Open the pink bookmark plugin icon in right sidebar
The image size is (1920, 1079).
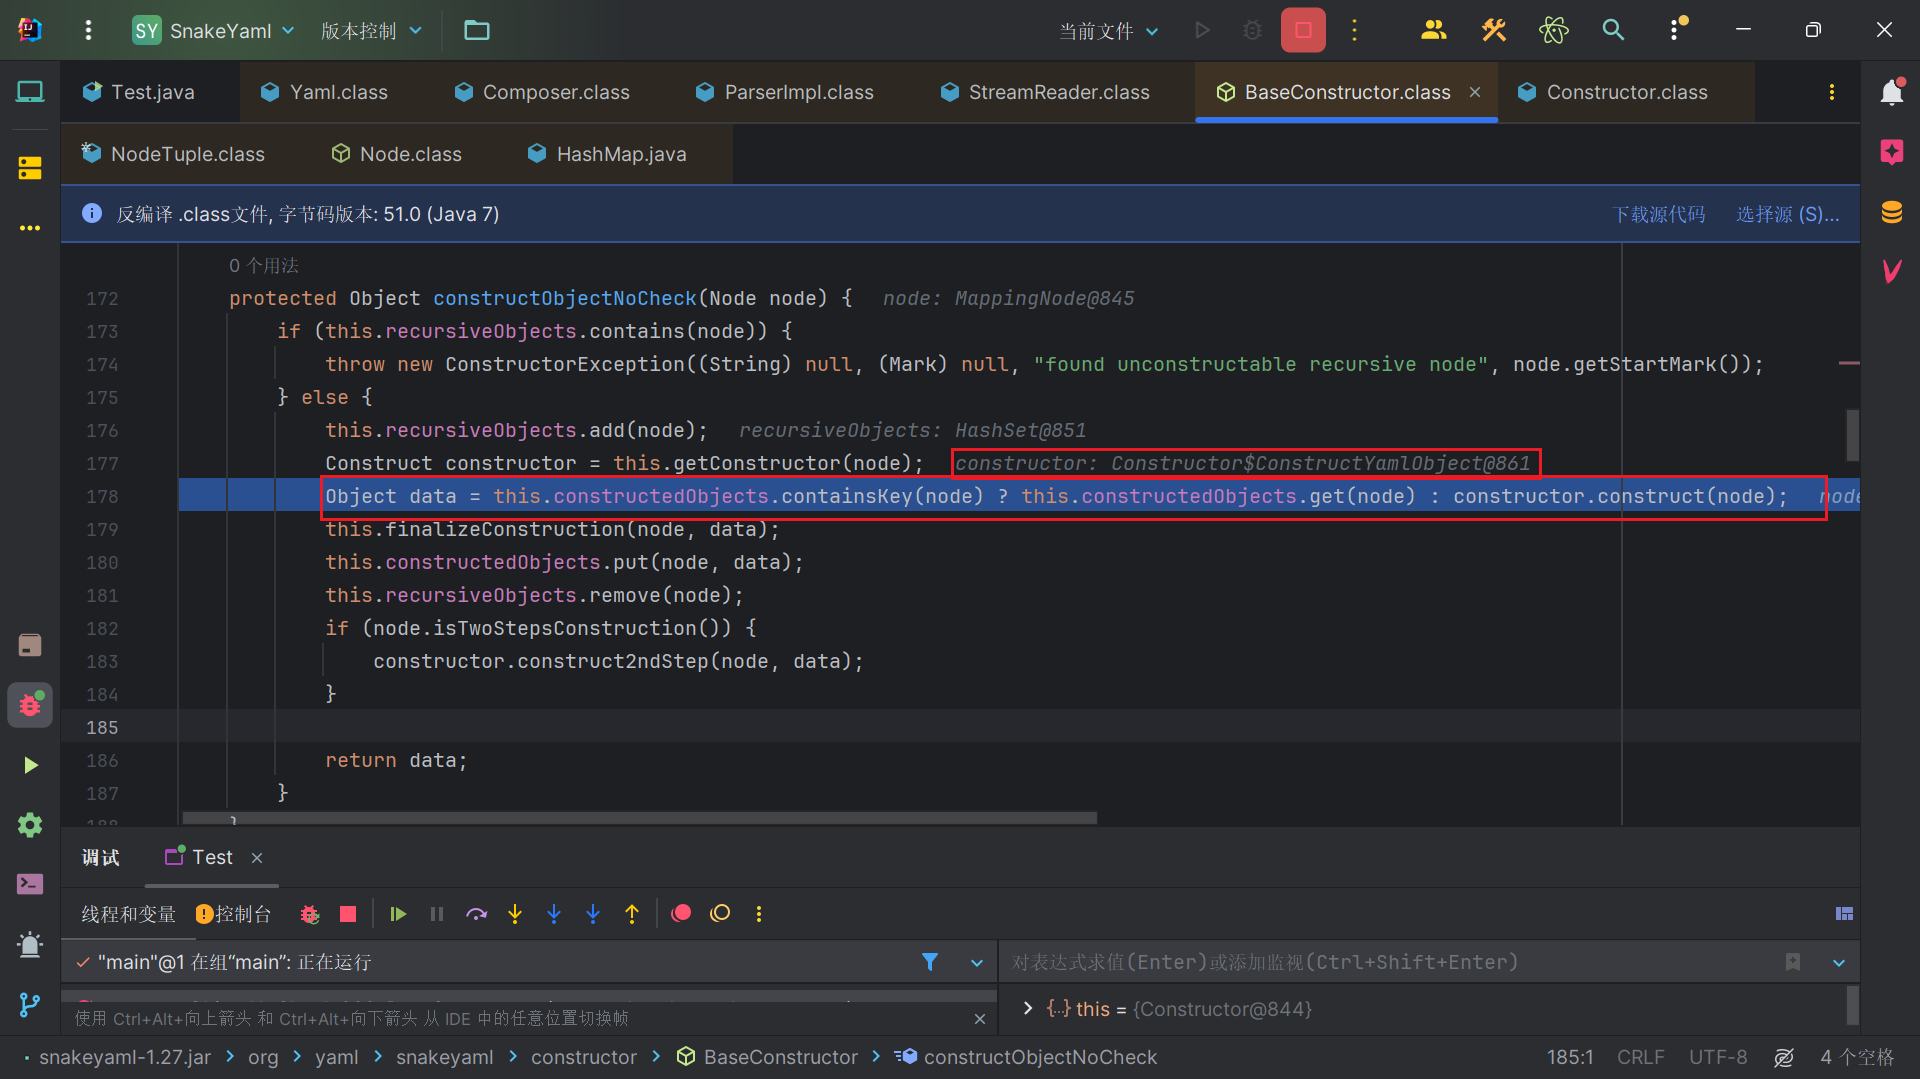tap(1891, 152)
